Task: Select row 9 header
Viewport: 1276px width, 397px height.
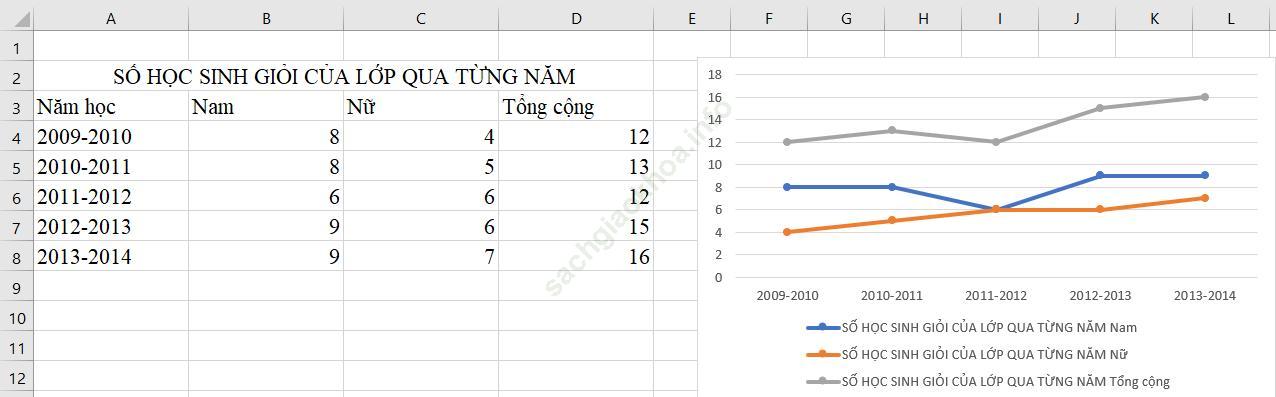Action: click(x=16, y=286)
